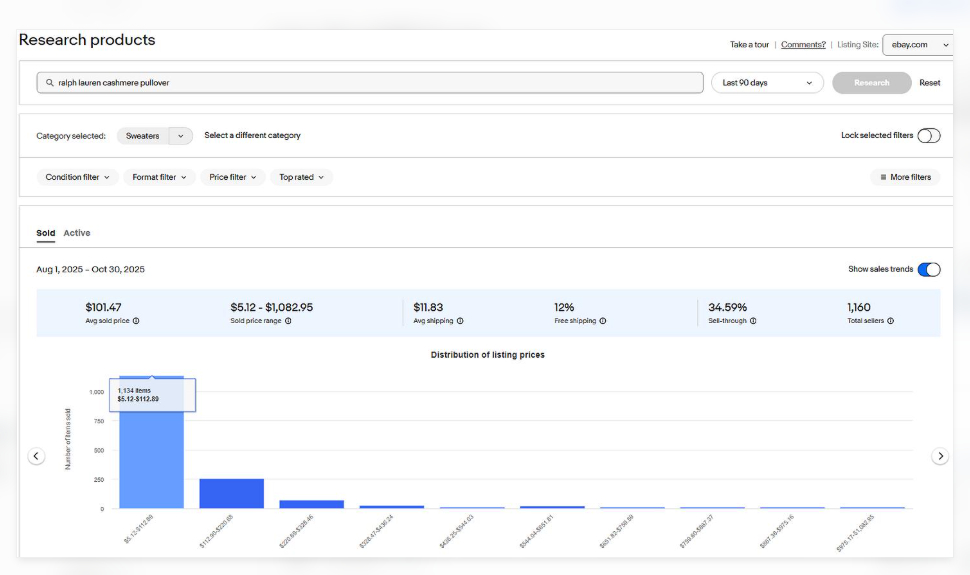Screen dimensions: 970x575
Task: Click the Reset link
Action: coord(929,82)
